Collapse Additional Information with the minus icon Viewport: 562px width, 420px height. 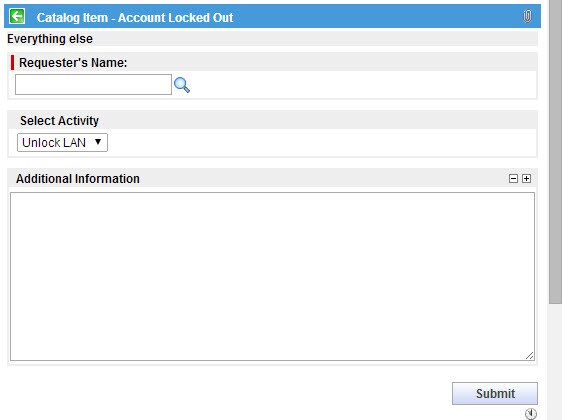click(x=513, y=178)
